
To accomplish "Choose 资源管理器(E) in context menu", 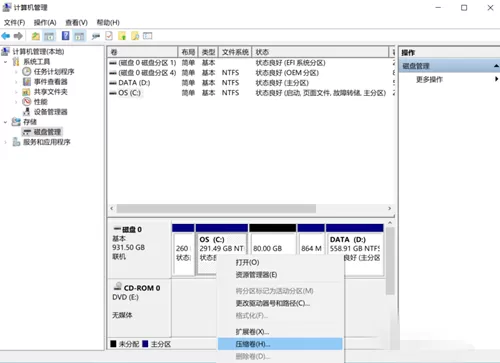I will (280, 275).
